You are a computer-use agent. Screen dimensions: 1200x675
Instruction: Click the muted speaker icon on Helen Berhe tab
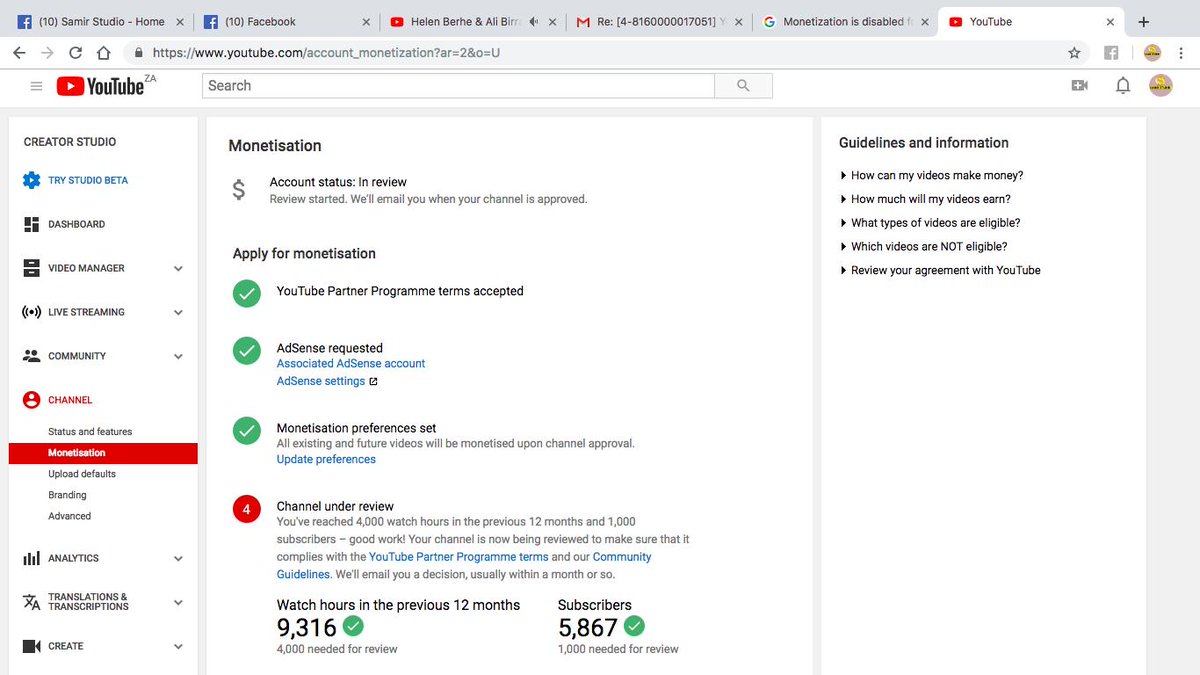click(536, 22)
